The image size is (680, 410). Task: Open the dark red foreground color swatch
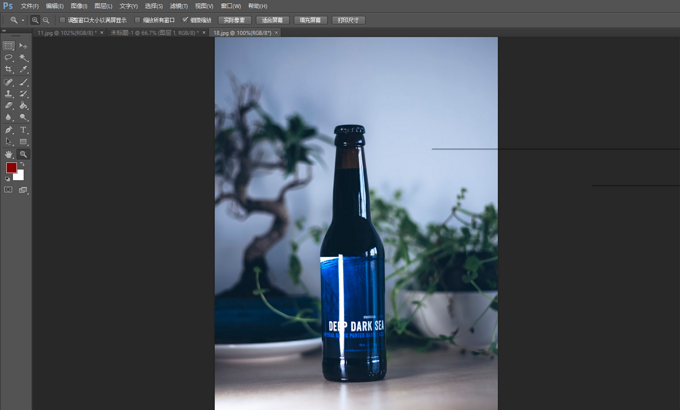pyautogui.click(x=11, y=167)
